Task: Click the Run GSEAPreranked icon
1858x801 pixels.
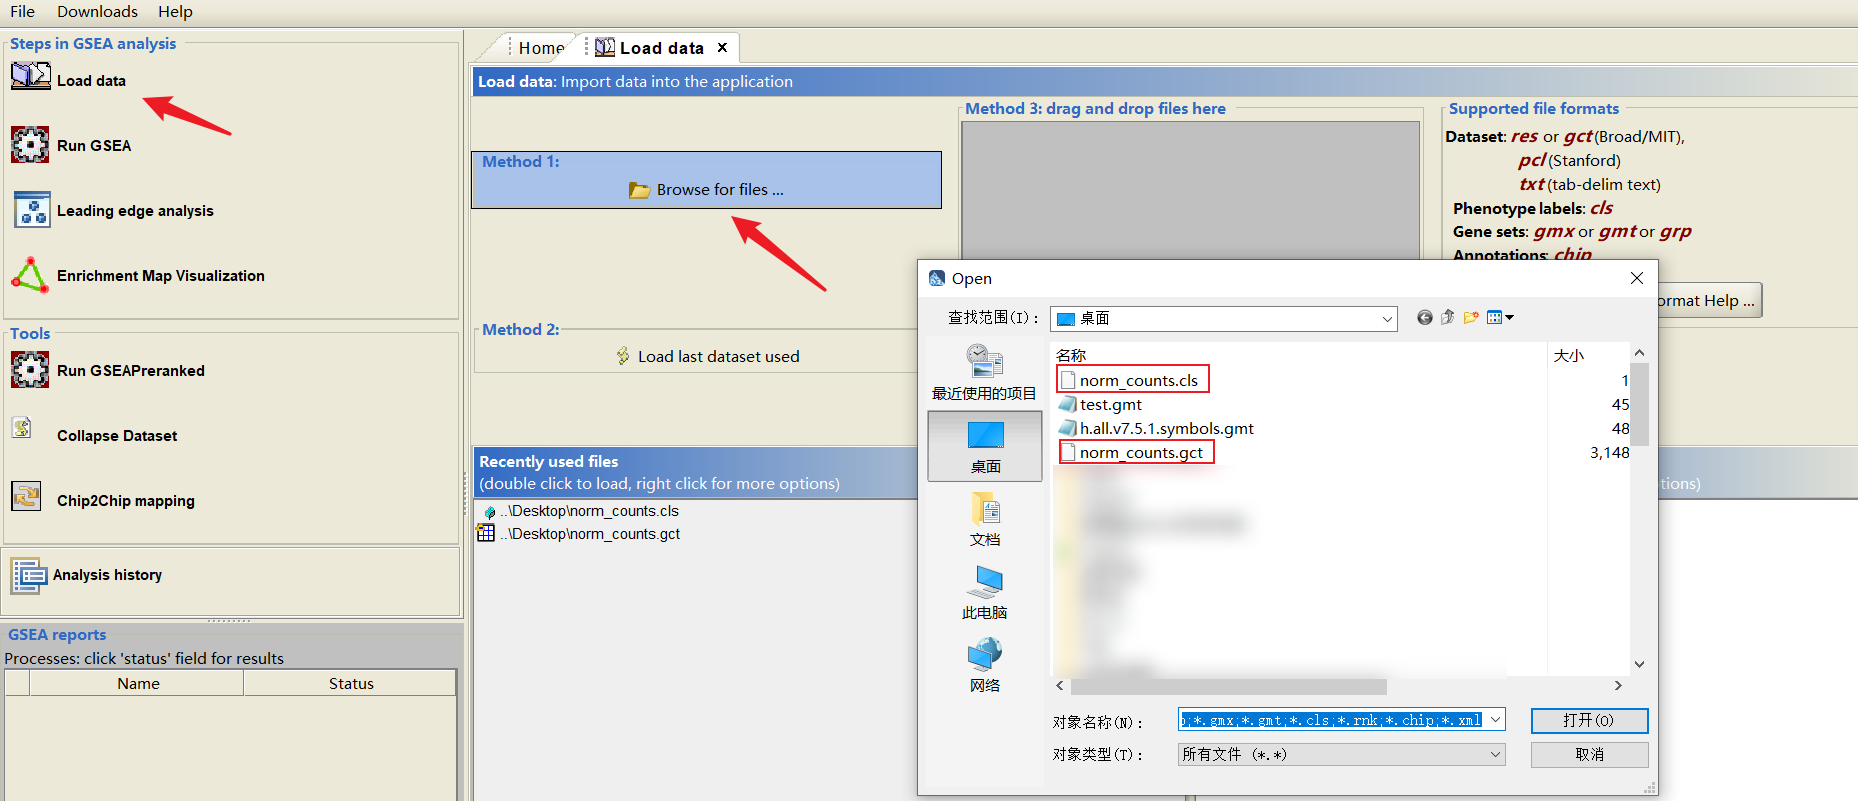Action: 30,370
